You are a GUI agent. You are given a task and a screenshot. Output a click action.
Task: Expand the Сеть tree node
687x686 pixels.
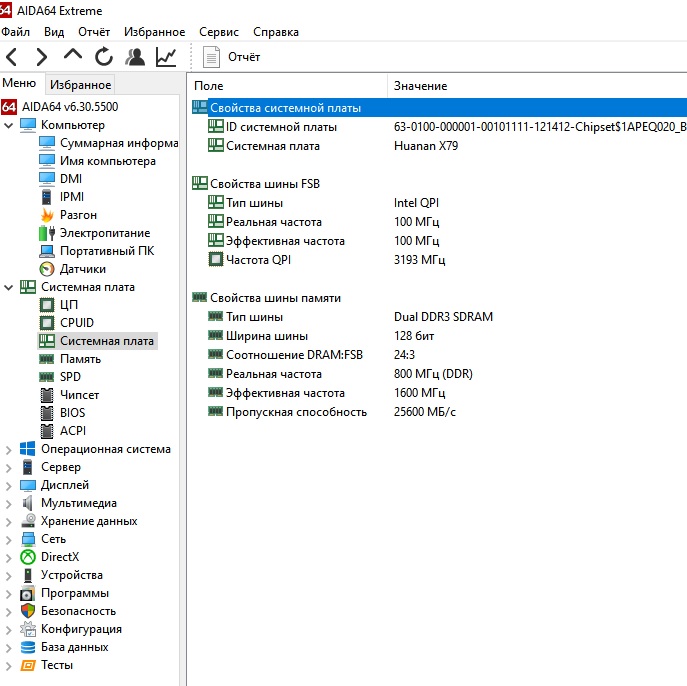(x=8, y=539)
